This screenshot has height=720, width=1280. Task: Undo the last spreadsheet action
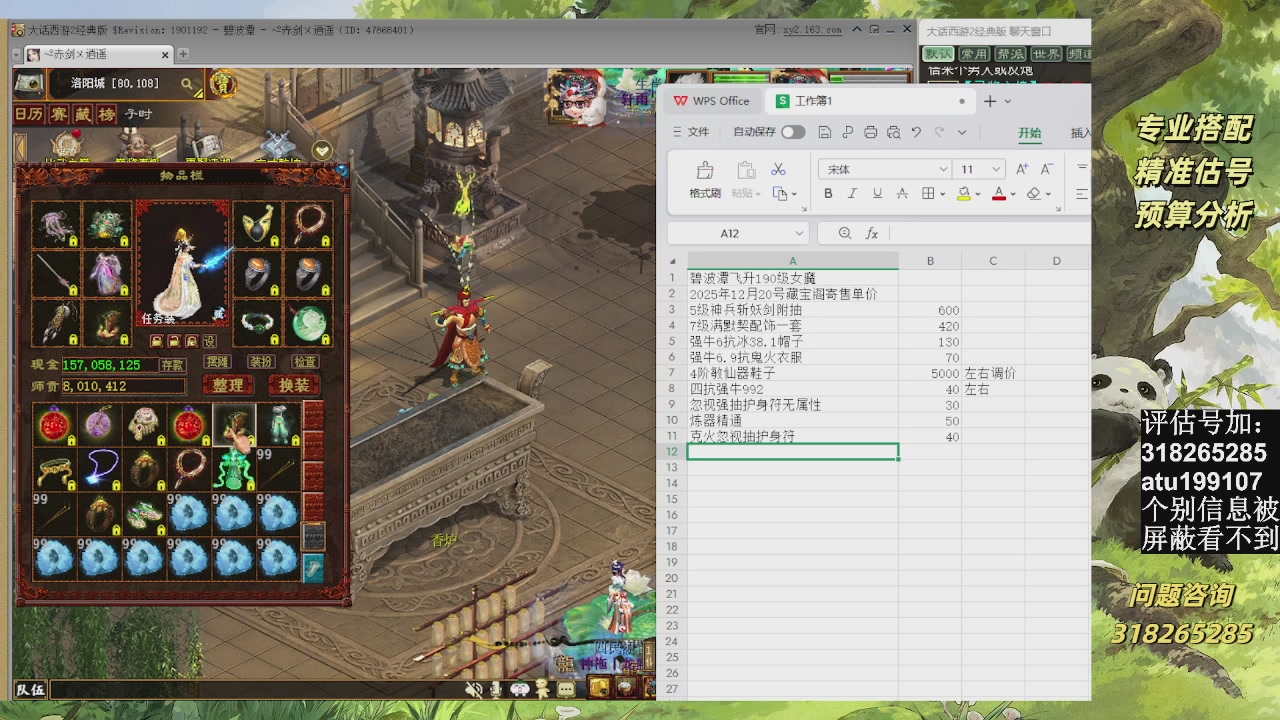tap(916, 132)
